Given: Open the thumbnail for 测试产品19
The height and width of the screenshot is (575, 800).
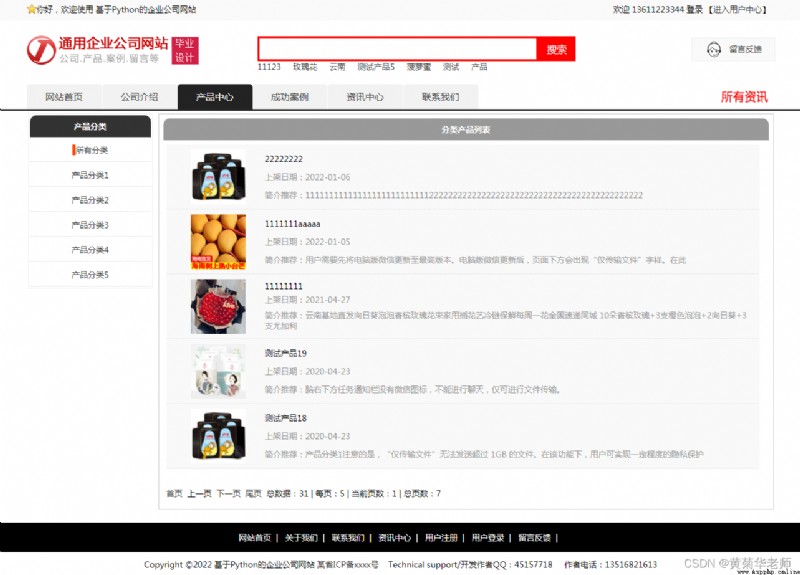Looking at the screenshot, I should pos(218,371).
